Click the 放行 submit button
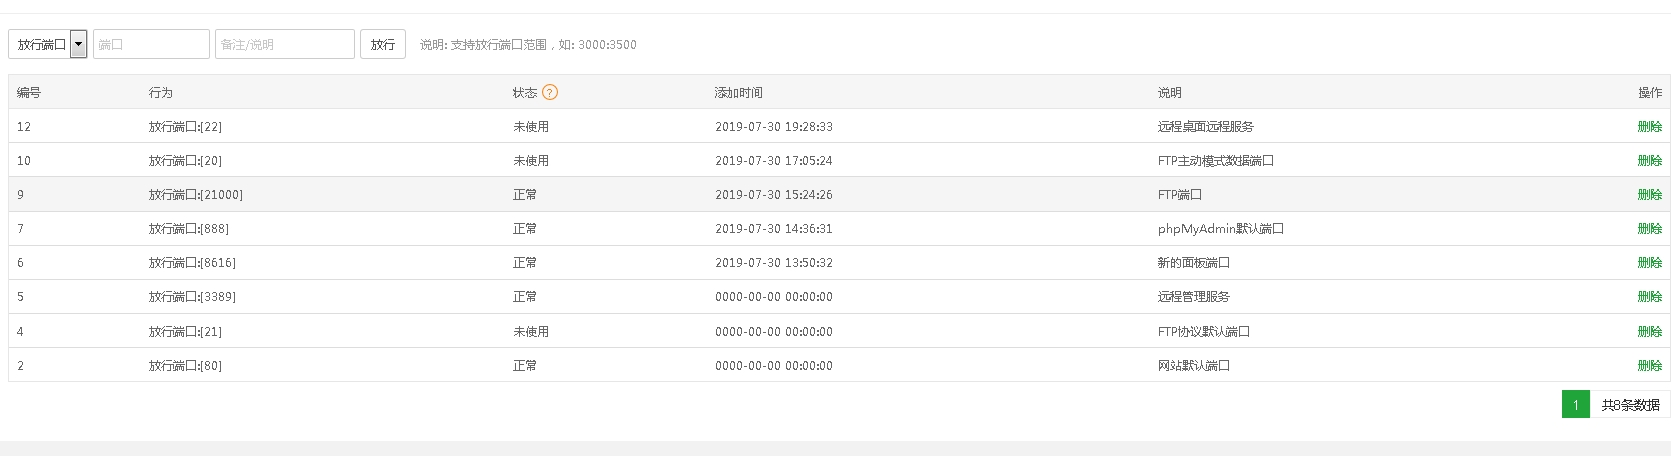This screenshot has width=1671, height=465. (383, 44)
